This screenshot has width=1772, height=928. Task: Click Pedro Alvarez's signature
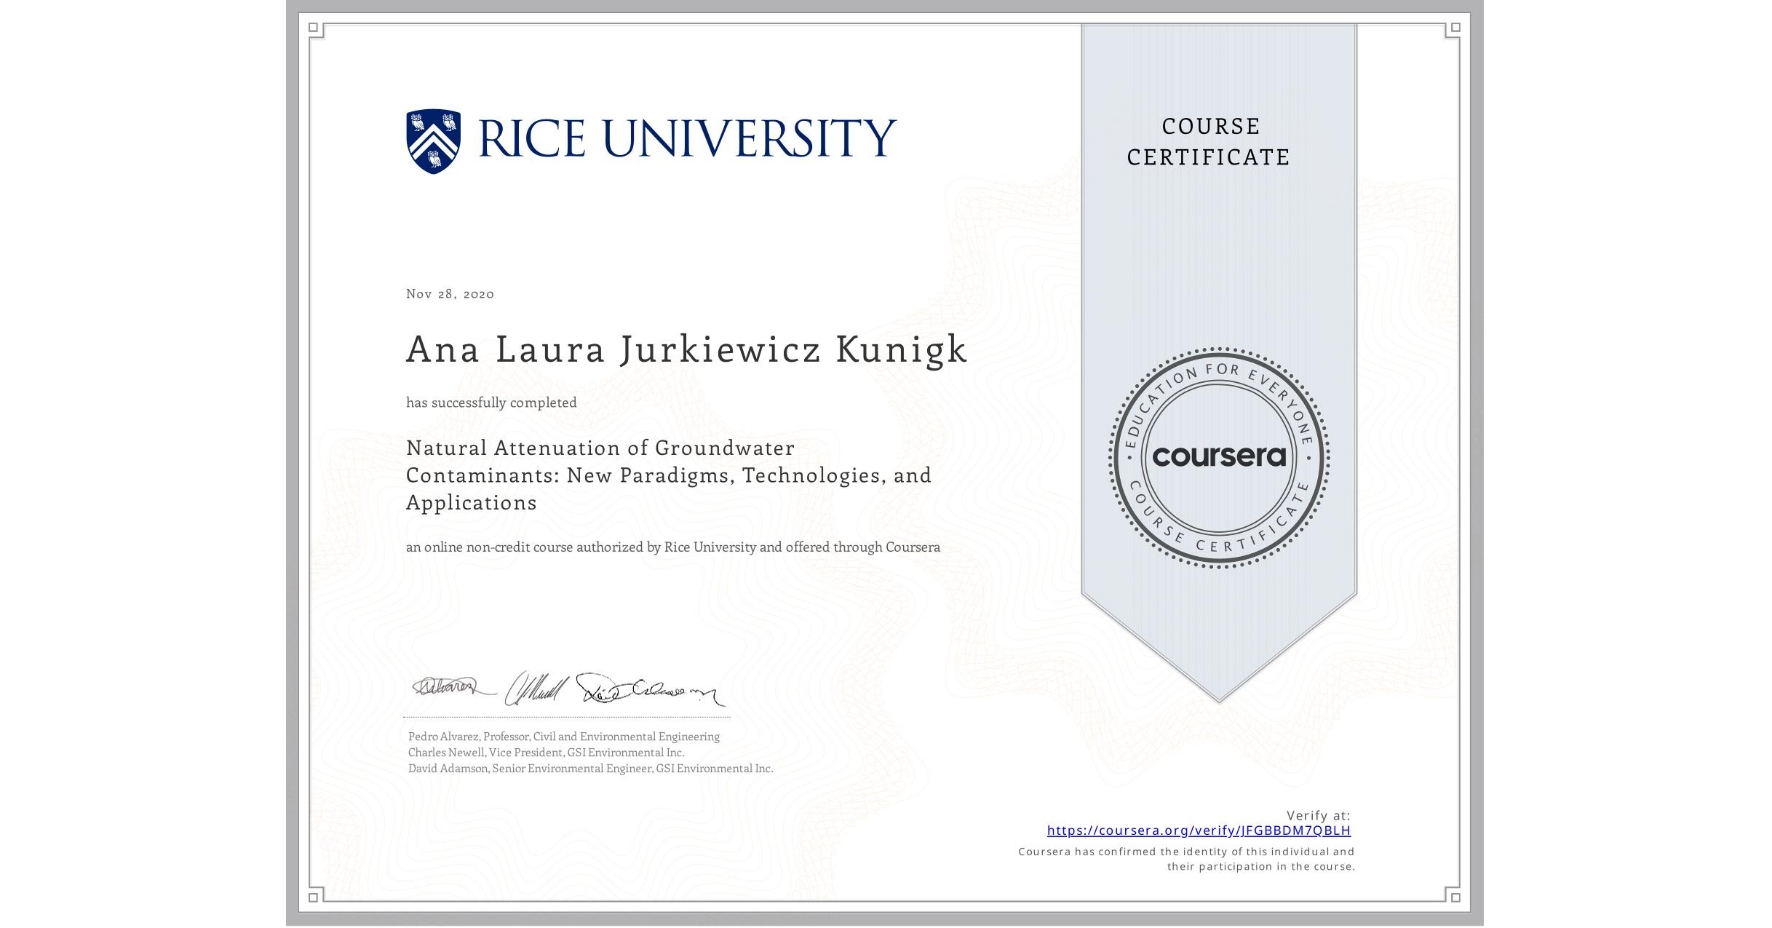(450, 685)
